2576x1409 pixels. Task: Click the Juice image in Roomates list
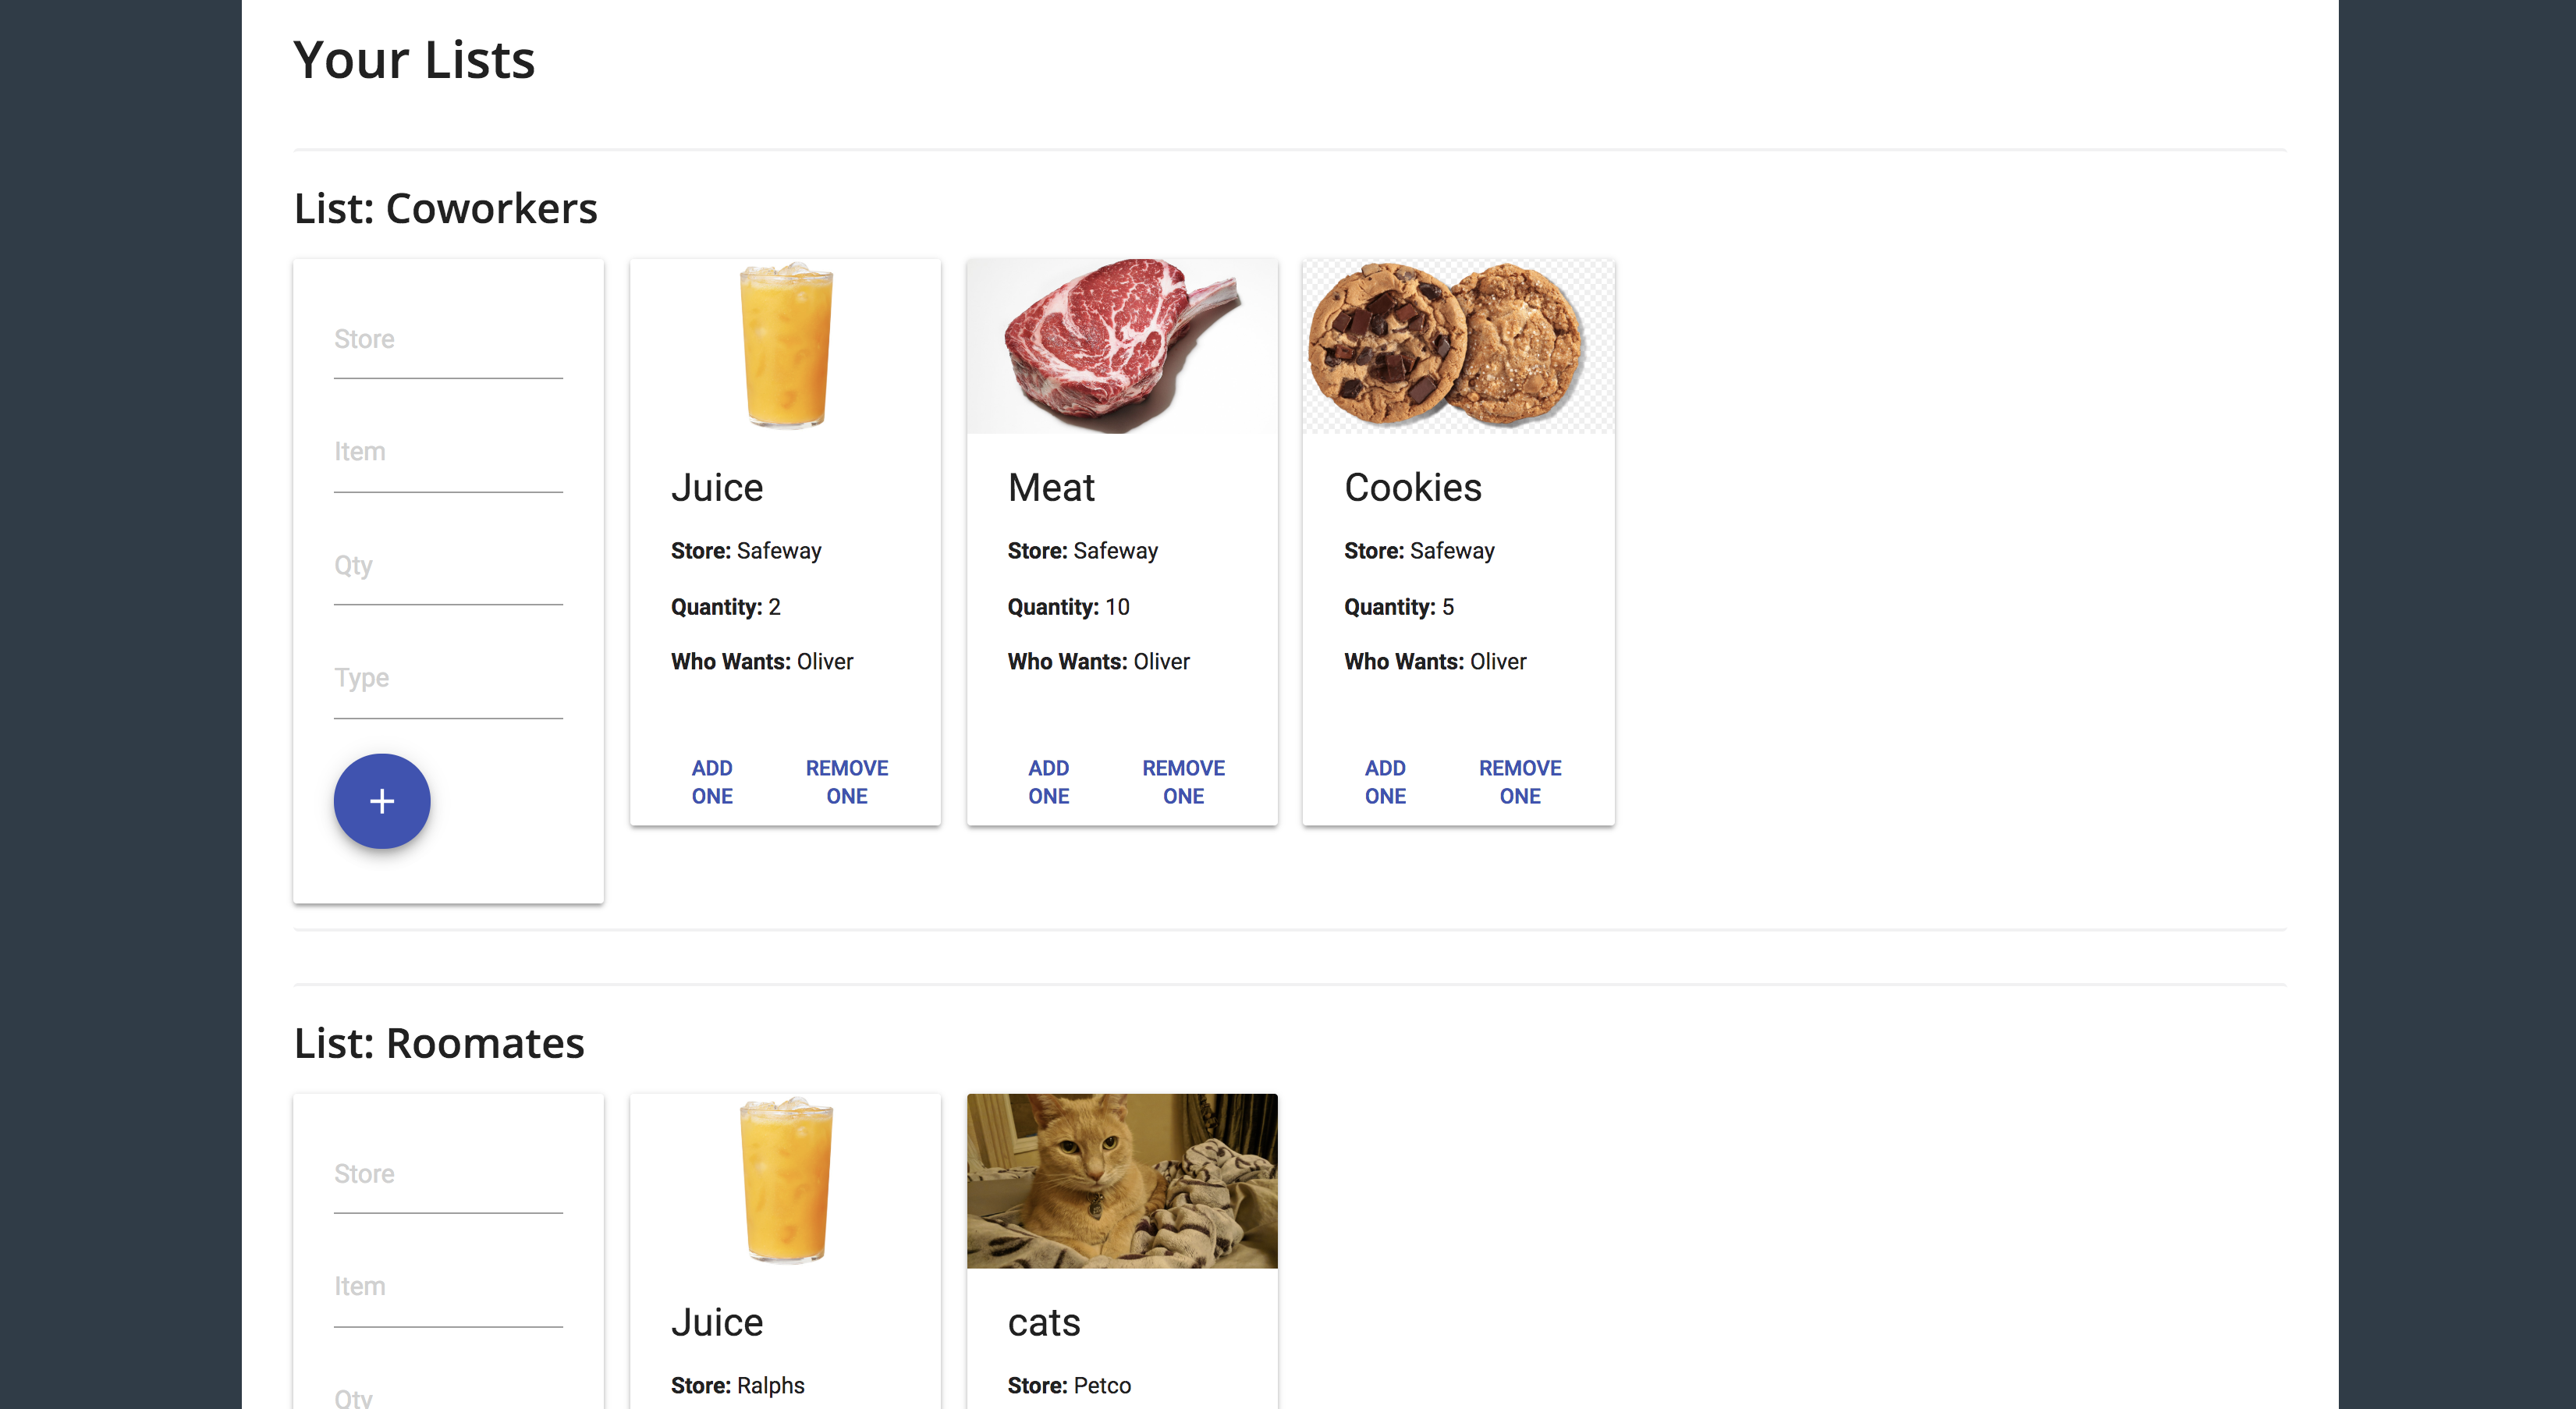785,1181
